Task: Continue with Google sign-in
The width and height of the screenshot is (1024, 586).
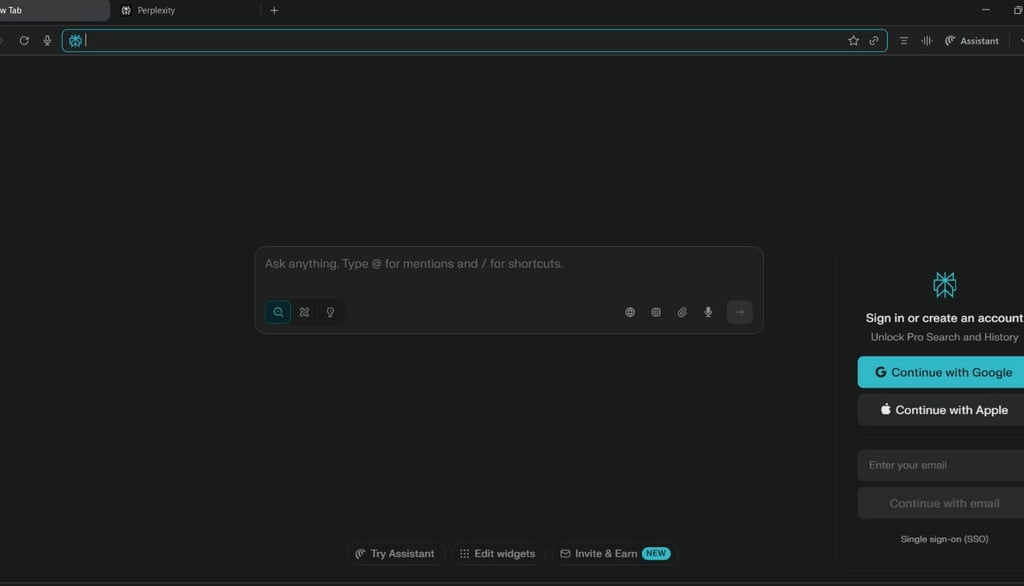Action: [x=940, y=372]
